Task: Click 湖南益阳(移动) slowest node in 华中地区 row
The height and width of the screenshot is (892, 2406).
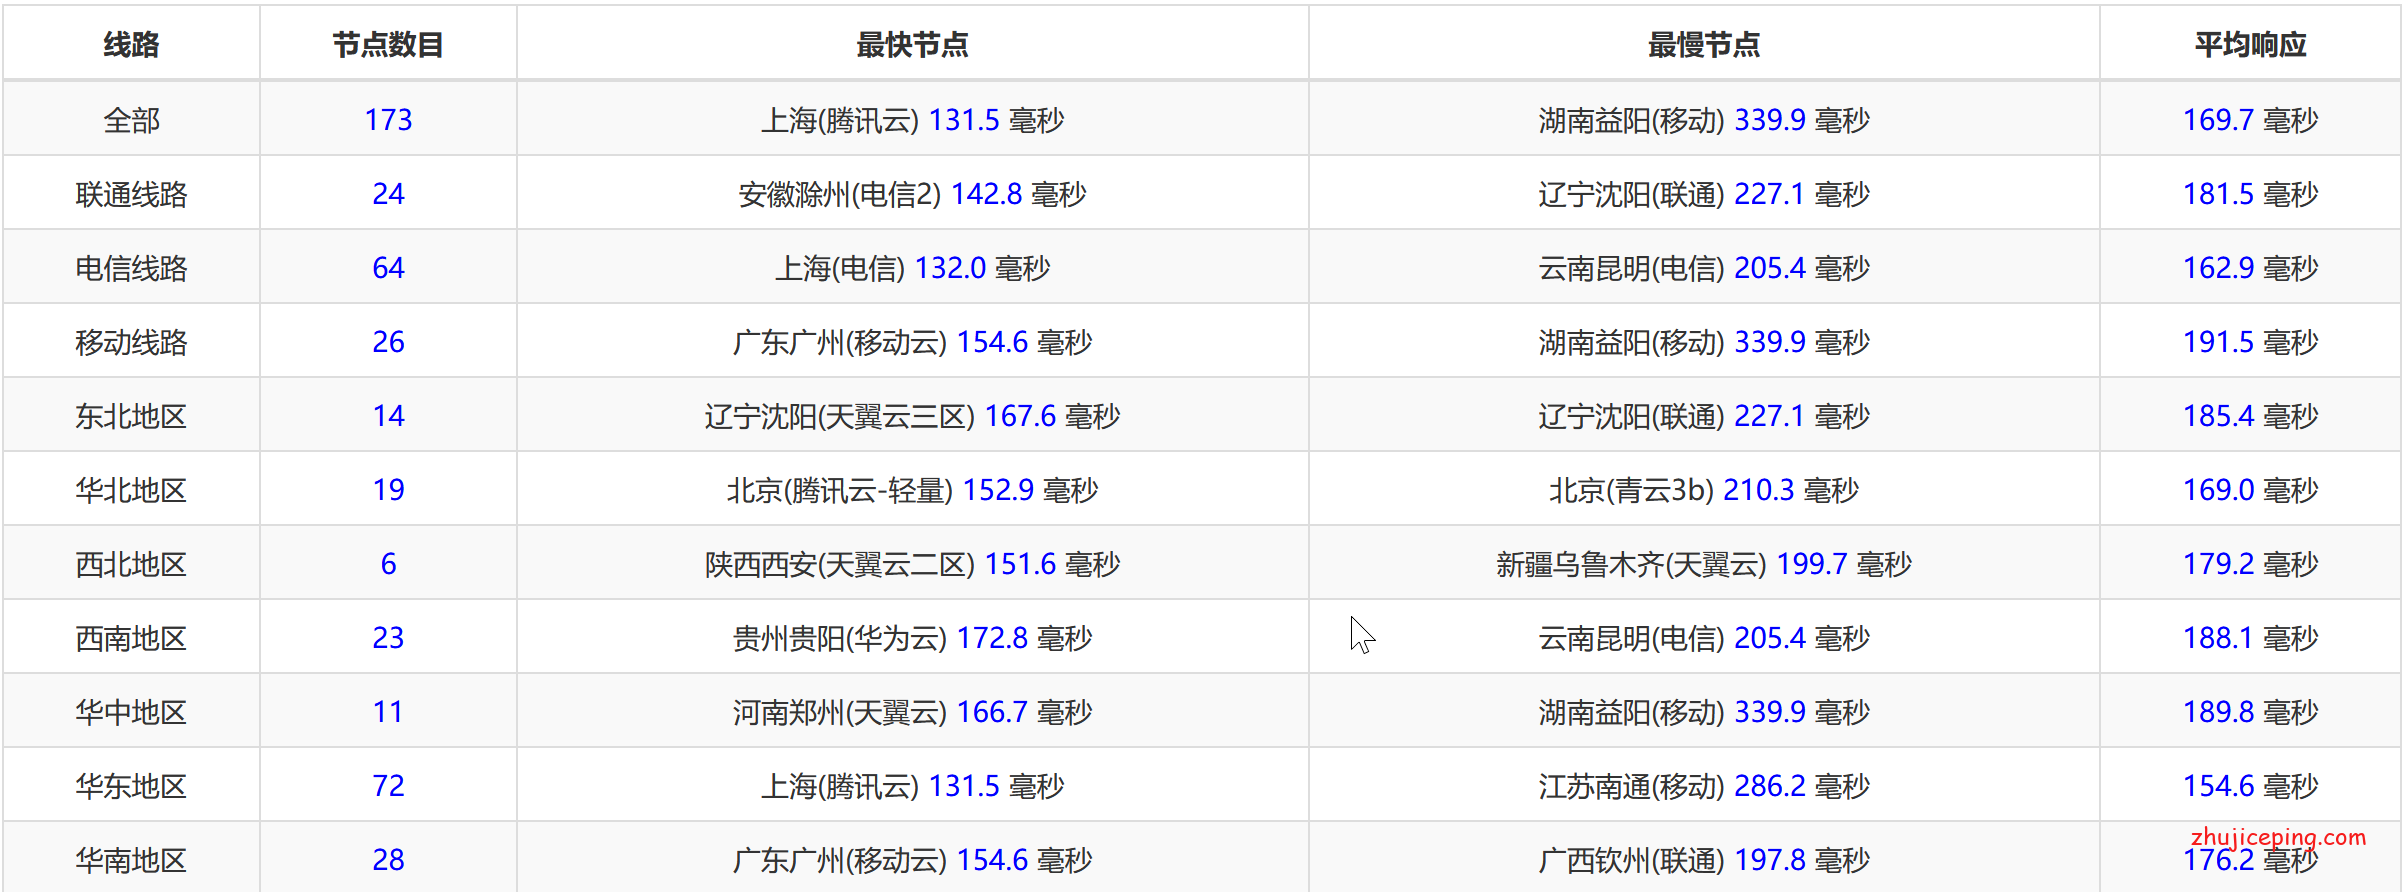Action: click(1704, 712)
